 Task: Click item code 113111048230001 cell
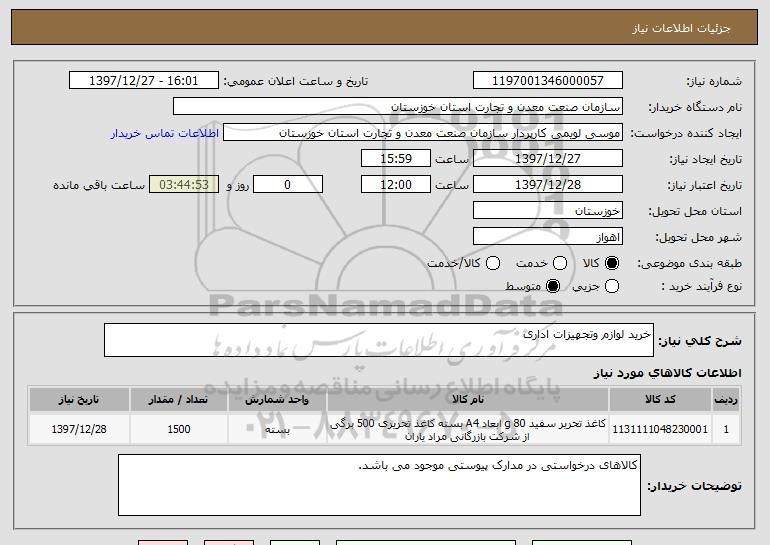660,429
